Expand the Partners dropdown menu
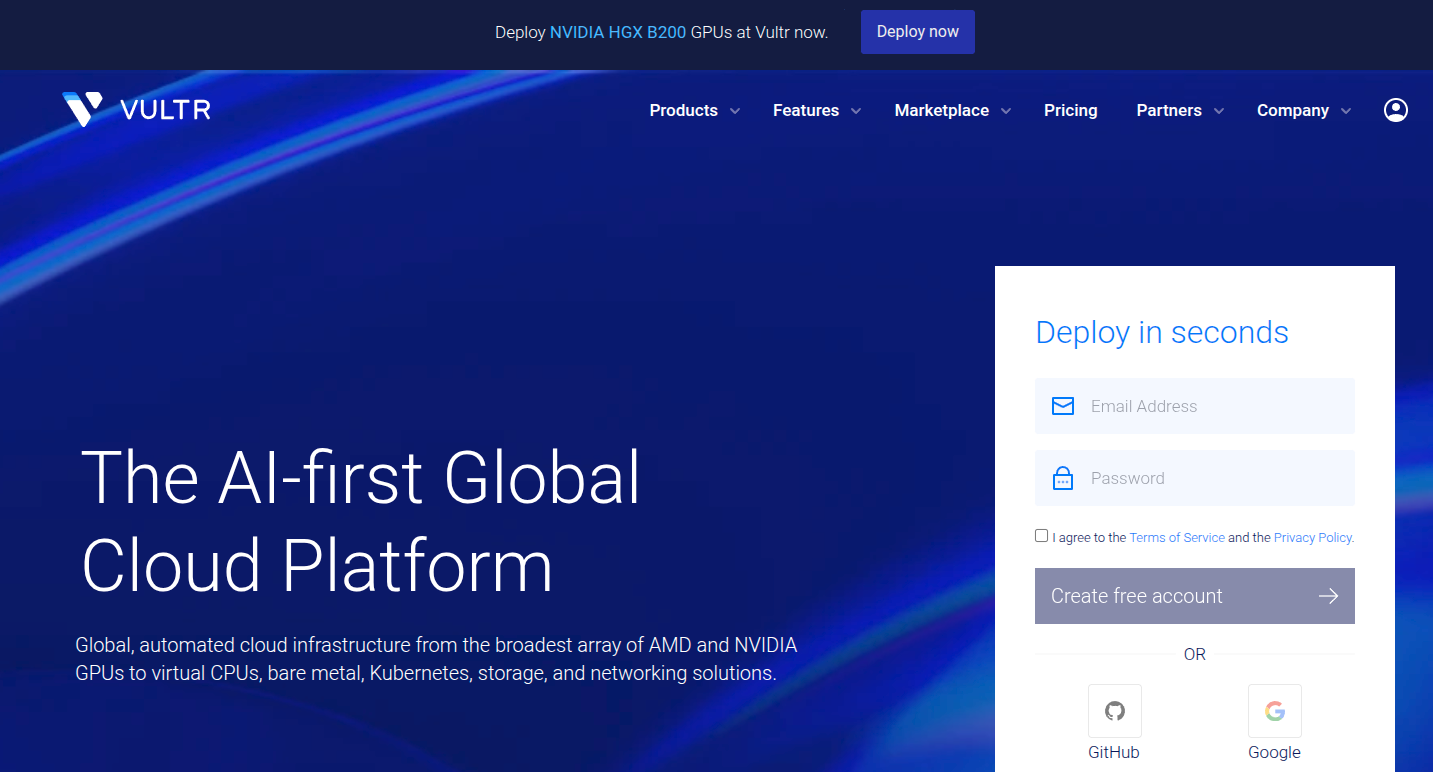The image size is (1433, 772). click(1179, 111)
